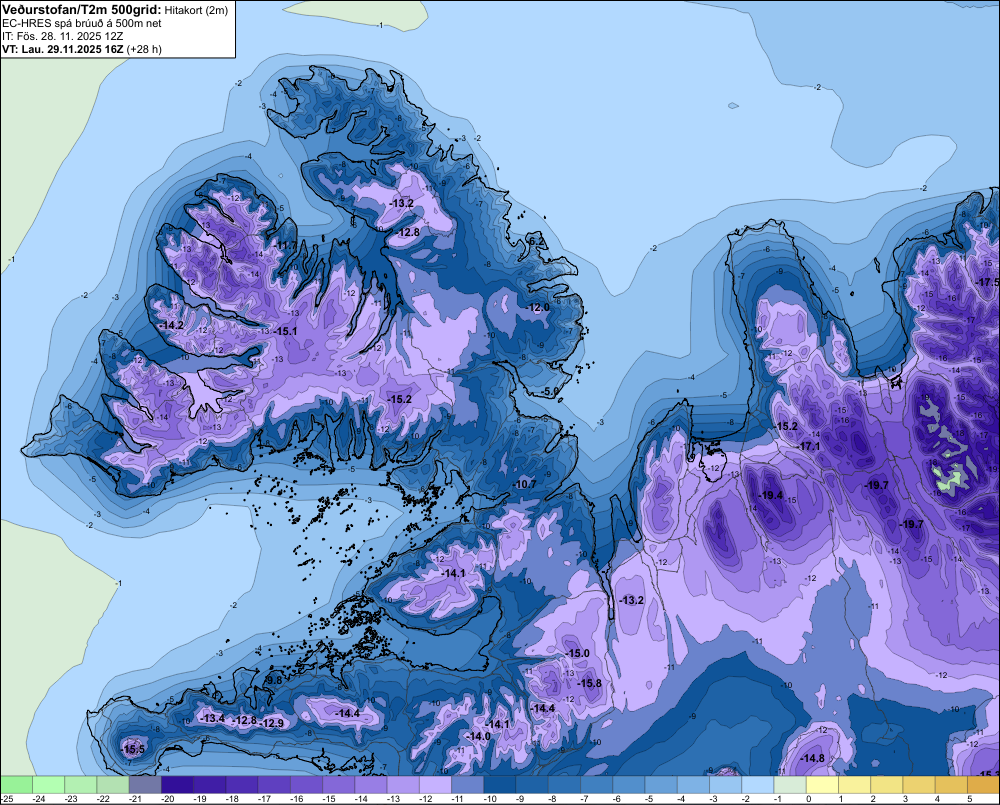Click the legend swatch labeled -11
1000x805 pixels.
[468, 784]
